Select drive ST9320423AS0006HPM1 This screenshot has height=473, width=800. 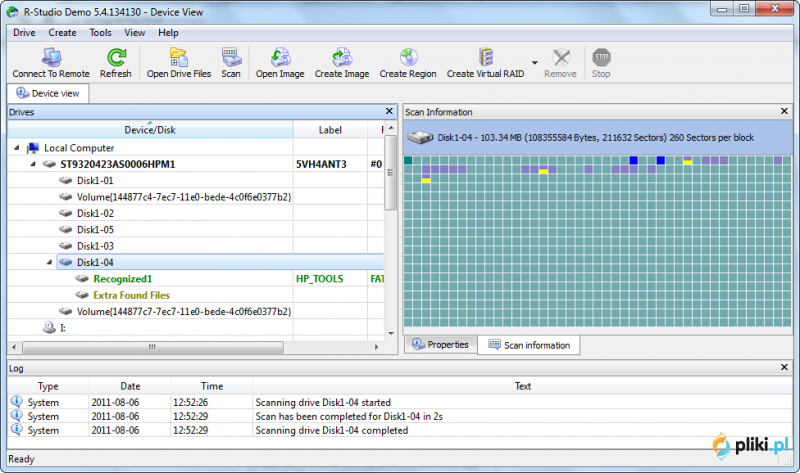tap(118, 164)
